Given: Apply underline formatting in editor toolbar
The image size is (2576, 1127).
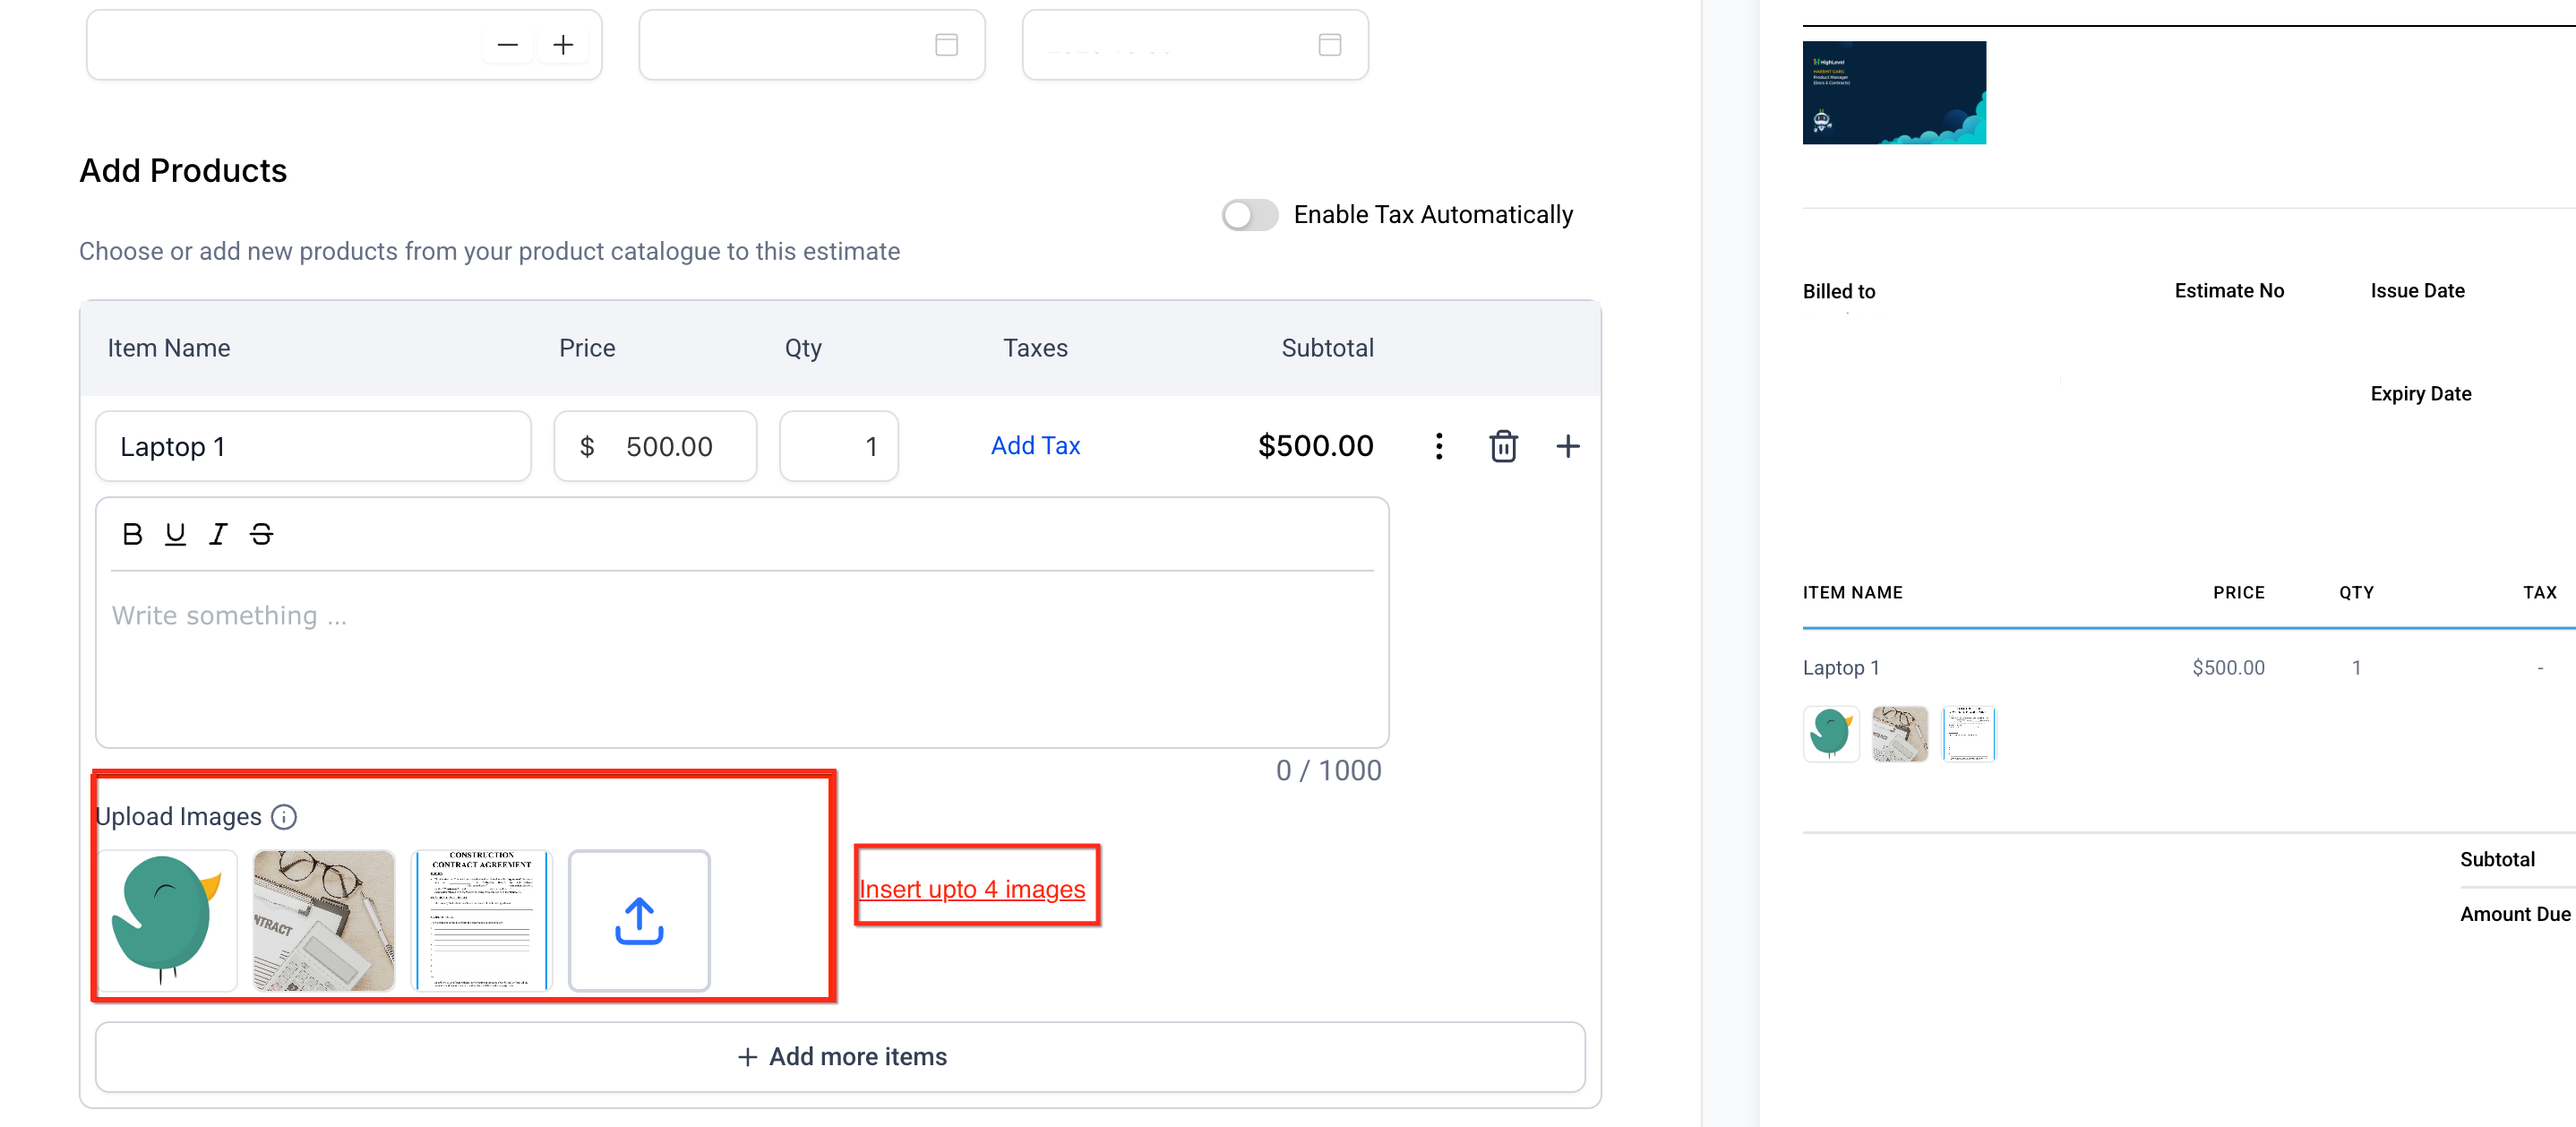Looking at the screenshot, I should [175, 534].
